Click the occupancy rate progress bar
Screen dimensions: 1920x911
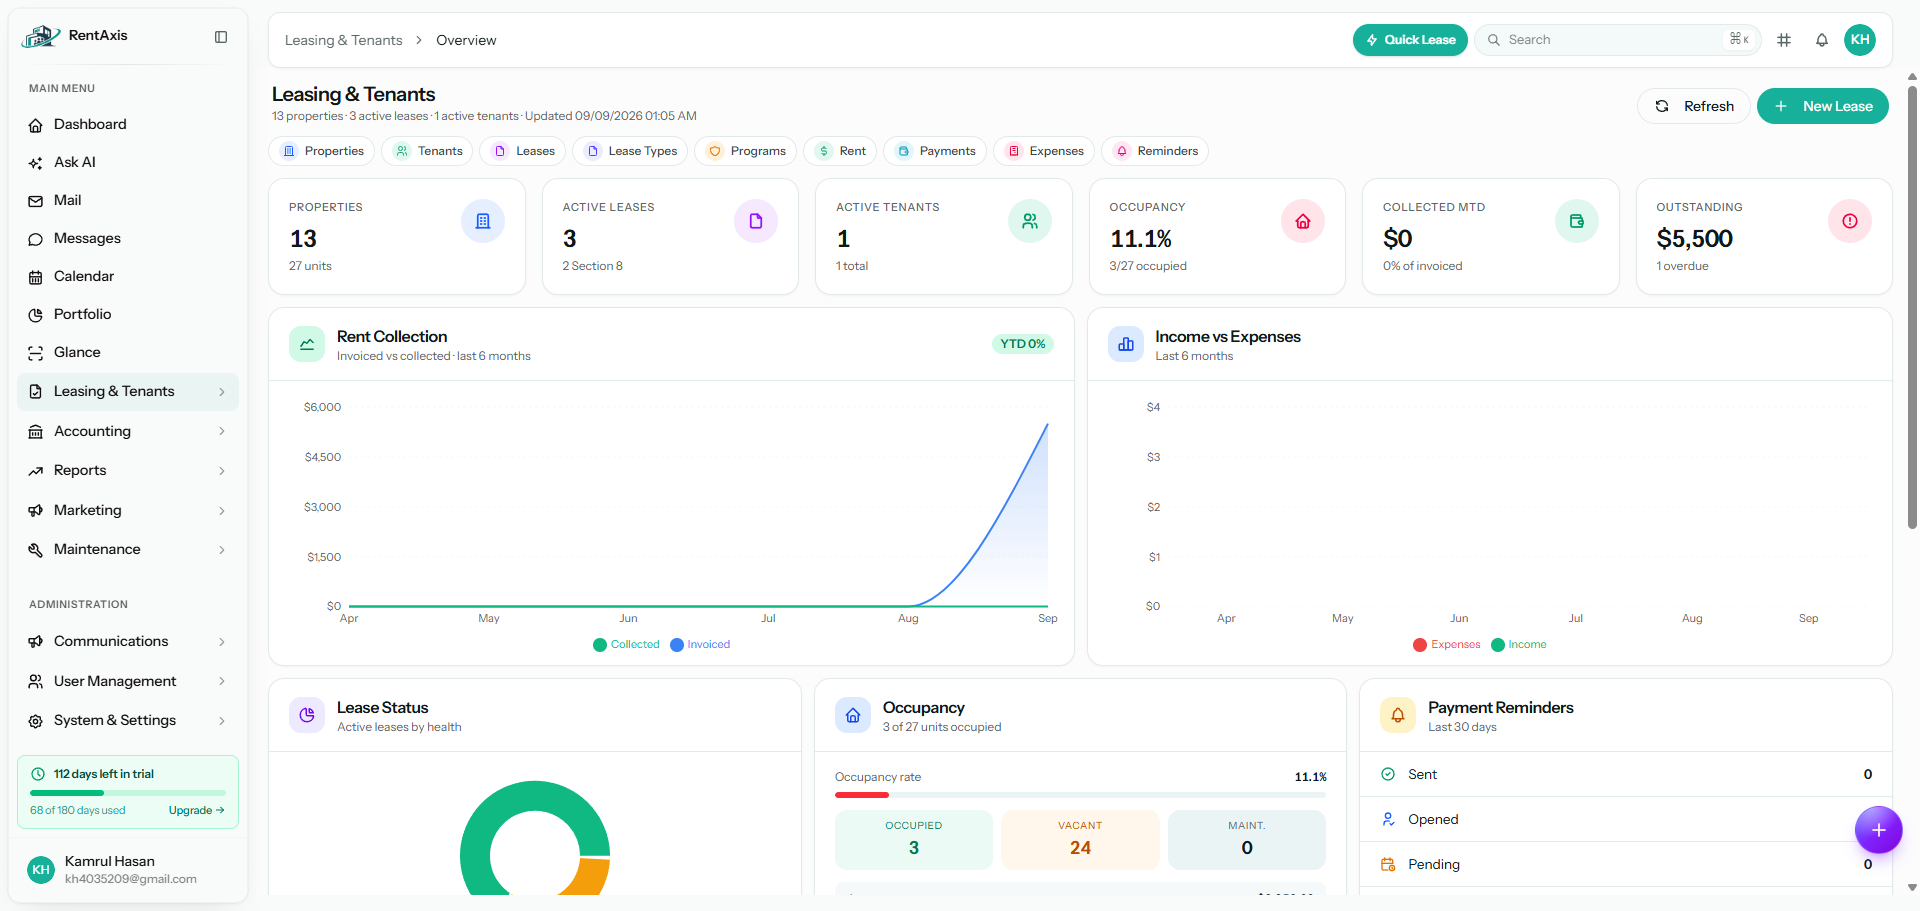[1080, 795]
